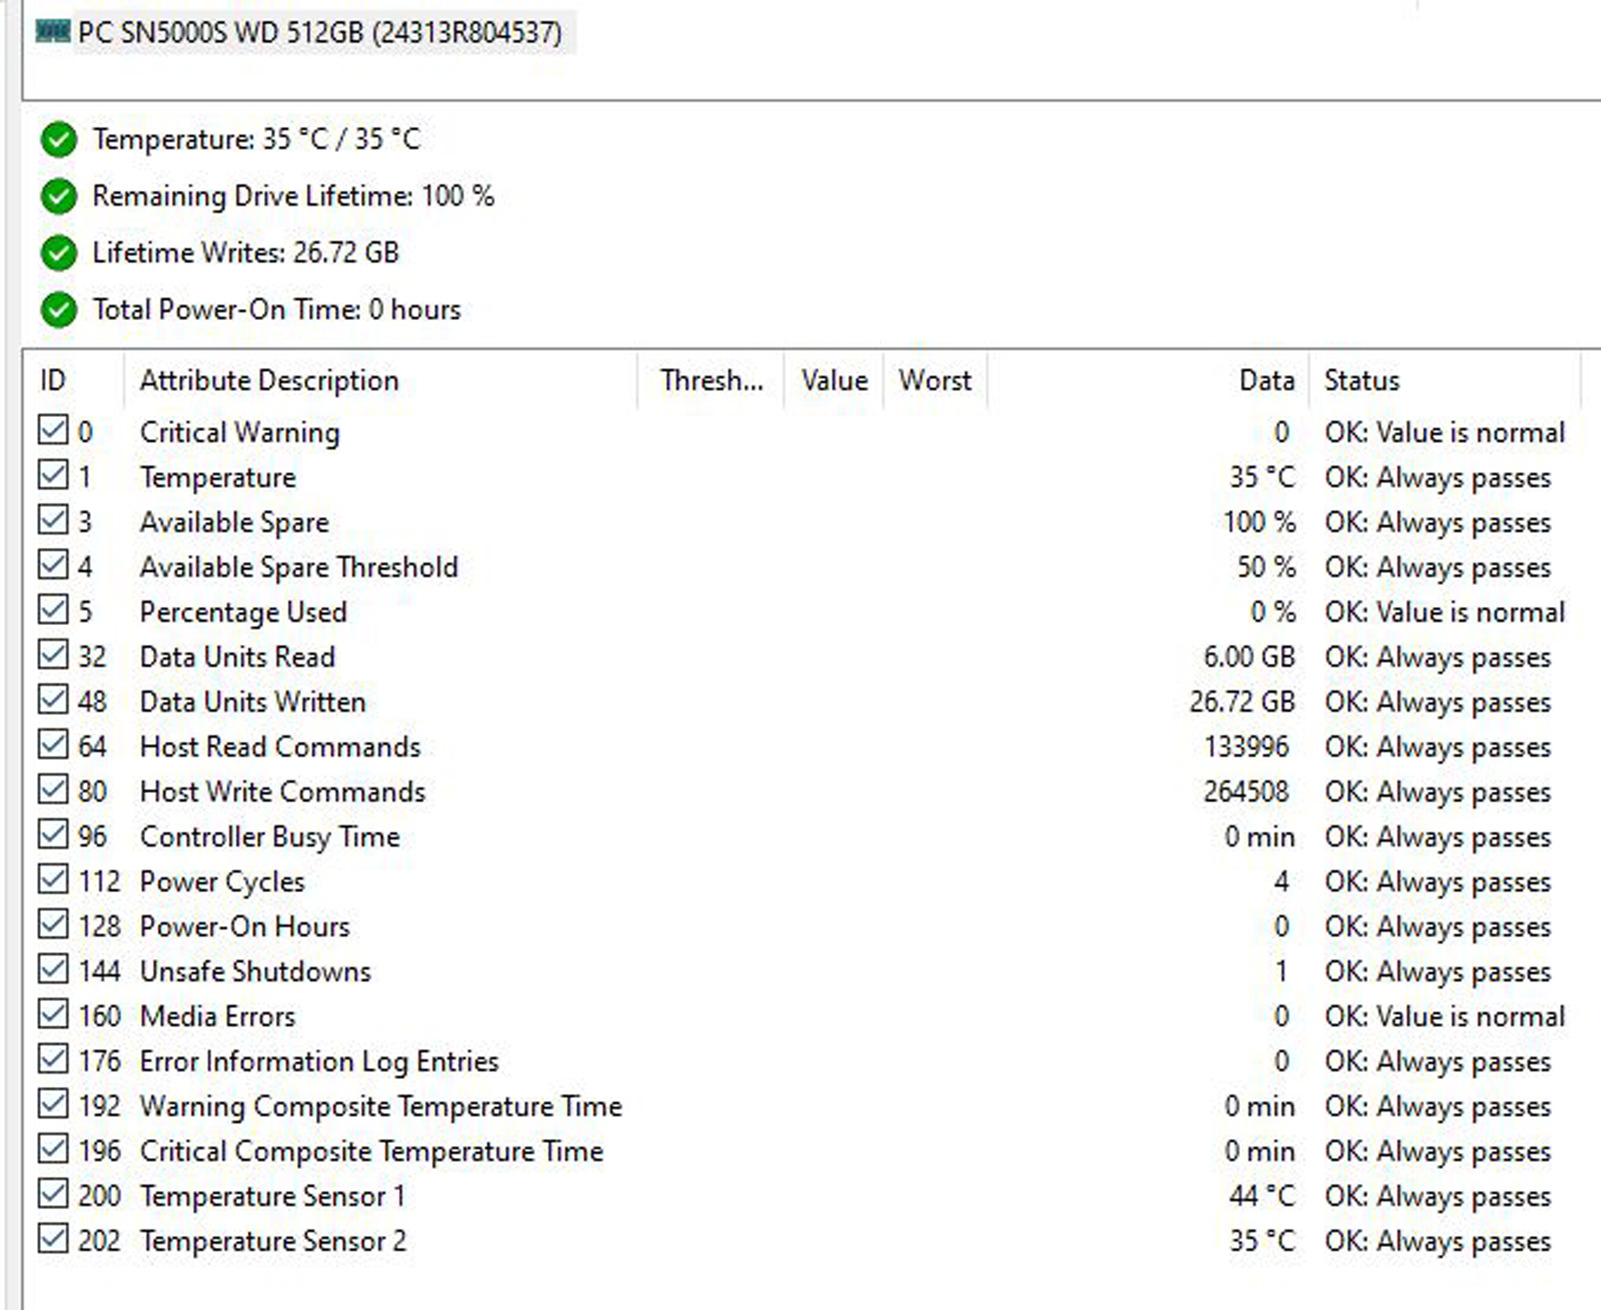Click the 50 % spare threshold value
Screen dimensions: 1601x1310
pyautogui.click(x=1266, y=567)
